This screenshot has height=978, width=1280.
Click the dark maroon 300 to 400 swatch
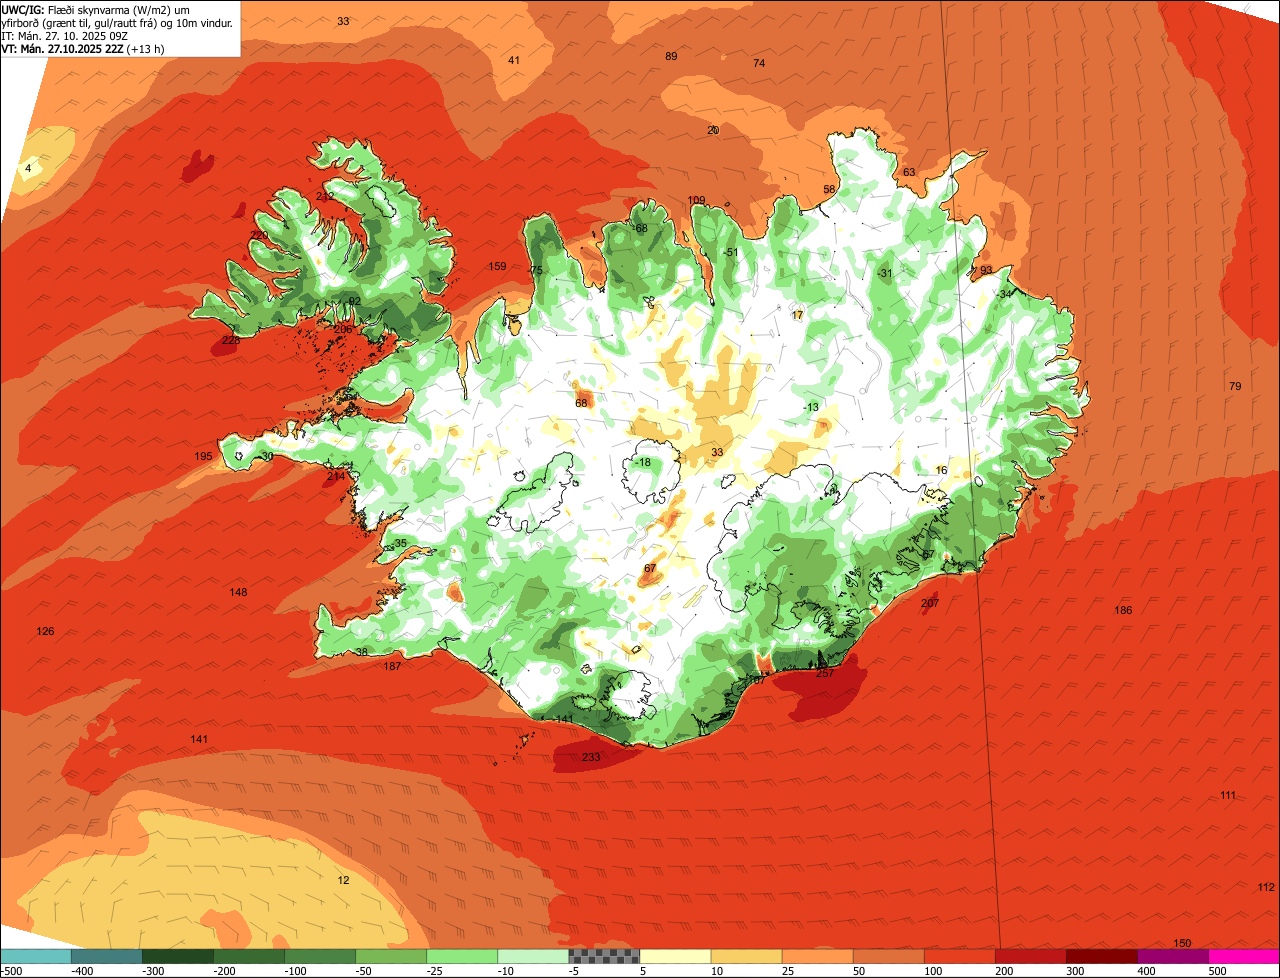pyautogui.click(x=1101, y=956)
